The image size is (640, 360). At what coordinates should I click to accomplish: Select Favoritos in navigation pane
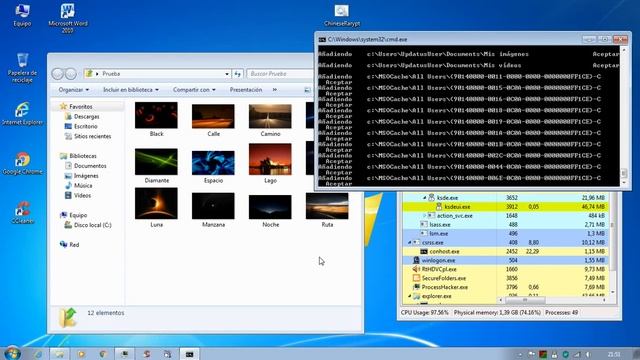(x=81, y=107)
